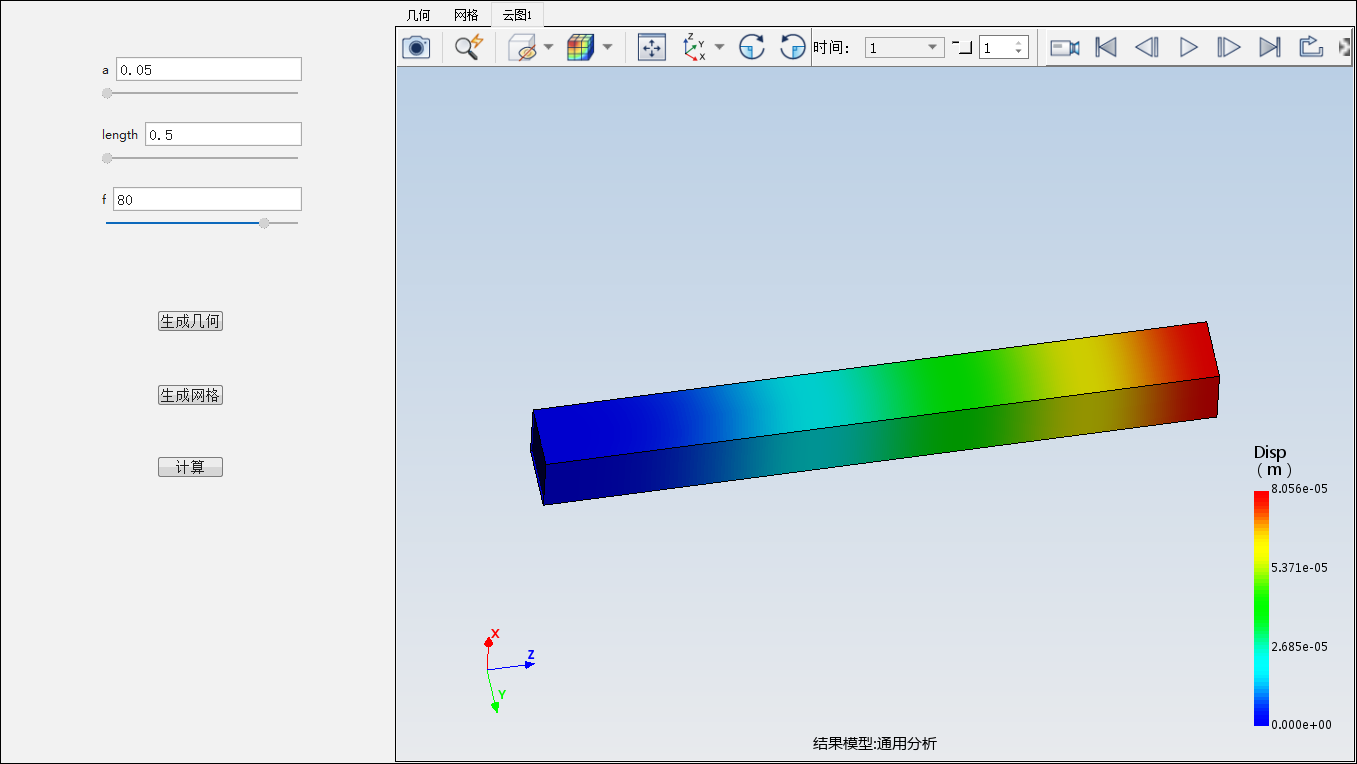Open dropdown next to XYZ axis icon
This screenshot has height=764, width=1357.
(720, 47)
